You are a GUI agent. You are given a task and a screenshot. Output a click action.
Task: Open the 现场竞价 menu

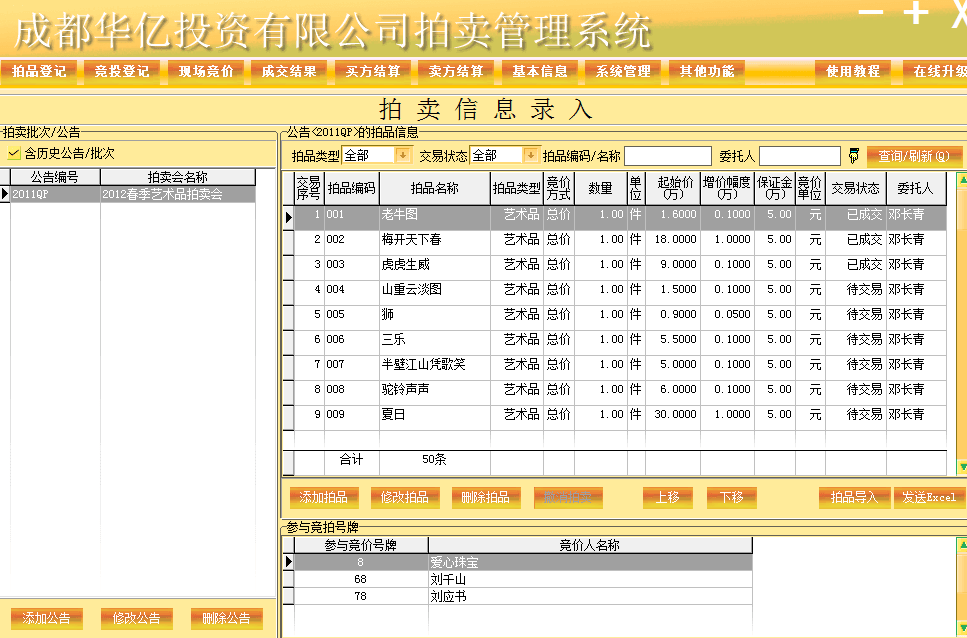(205, 71)
